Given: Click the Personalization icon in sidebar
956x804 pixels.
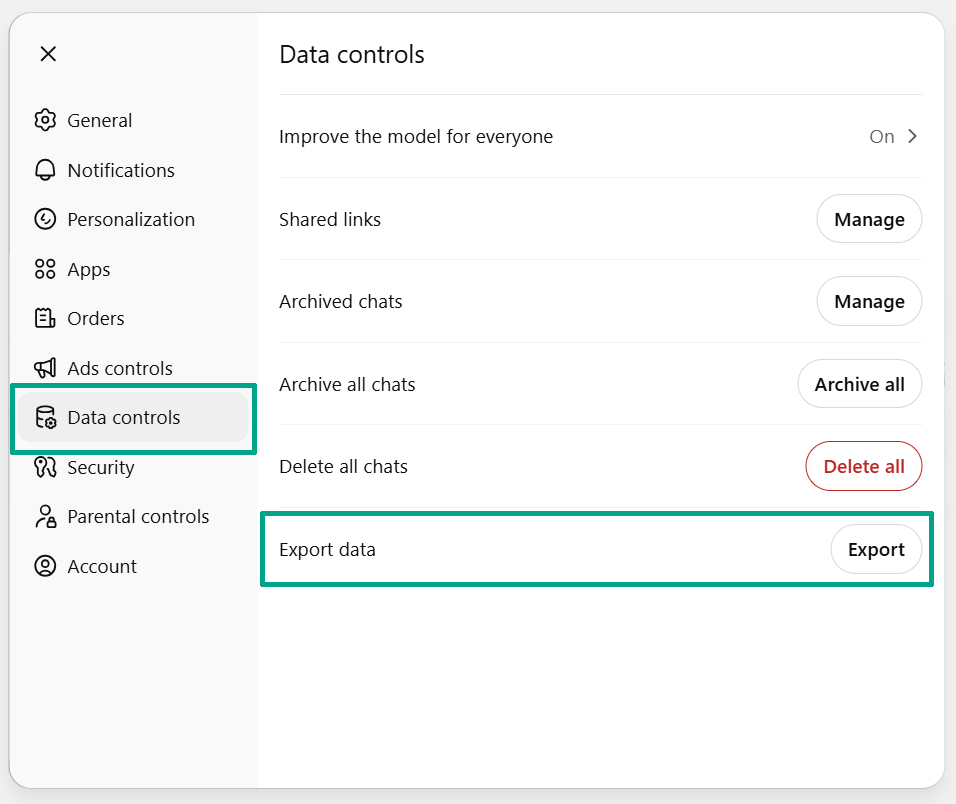Looking at the screenshot, I should click(45, 219).
